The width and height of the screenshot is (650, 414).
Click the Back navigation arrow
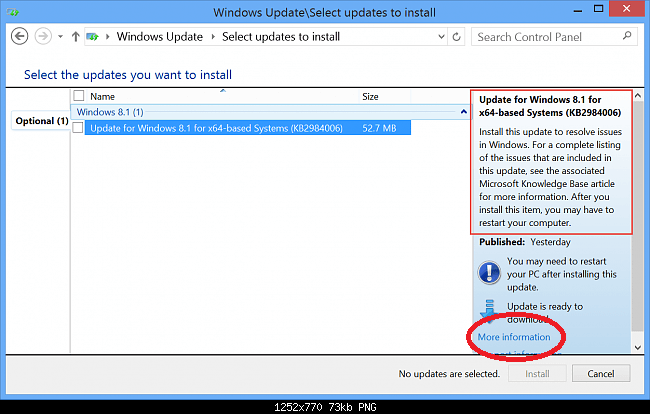click(19, 36)
